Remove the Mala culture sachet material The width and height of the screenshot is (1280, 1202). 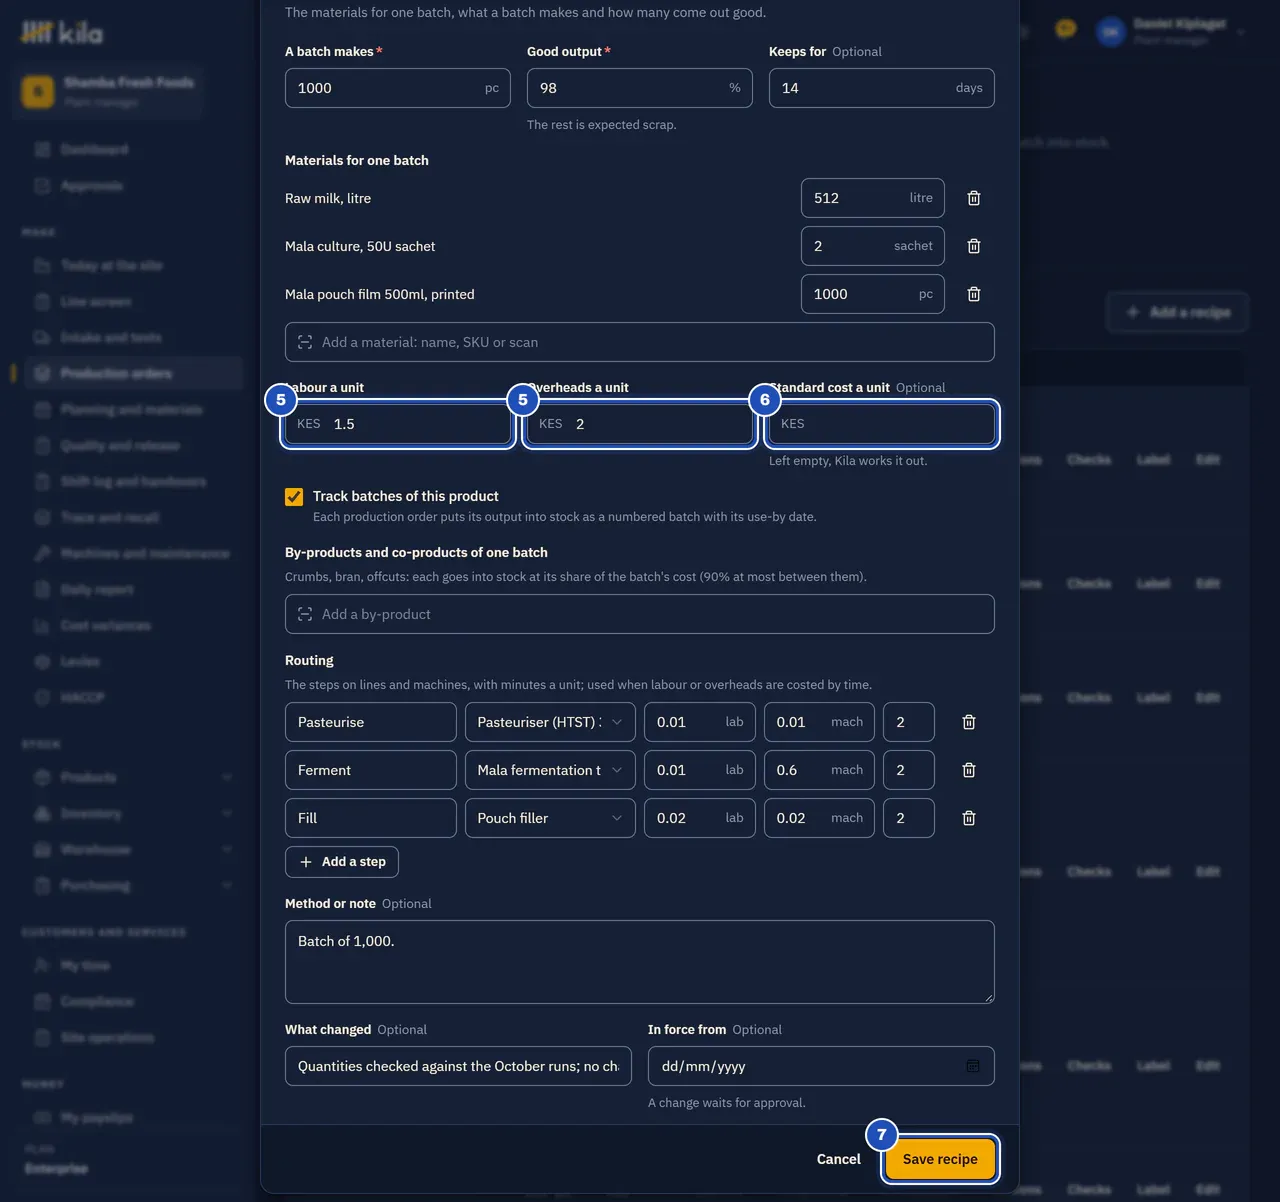(974, 246)
